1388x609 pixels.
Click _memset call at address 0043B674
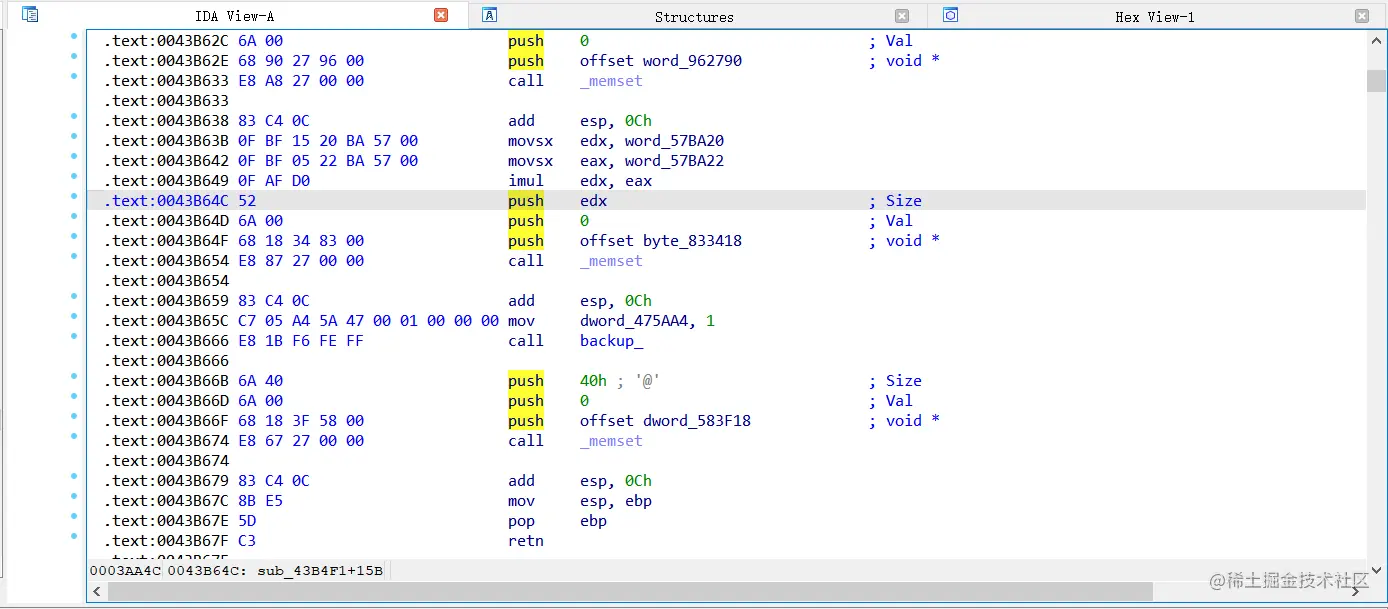click(611, 441)
